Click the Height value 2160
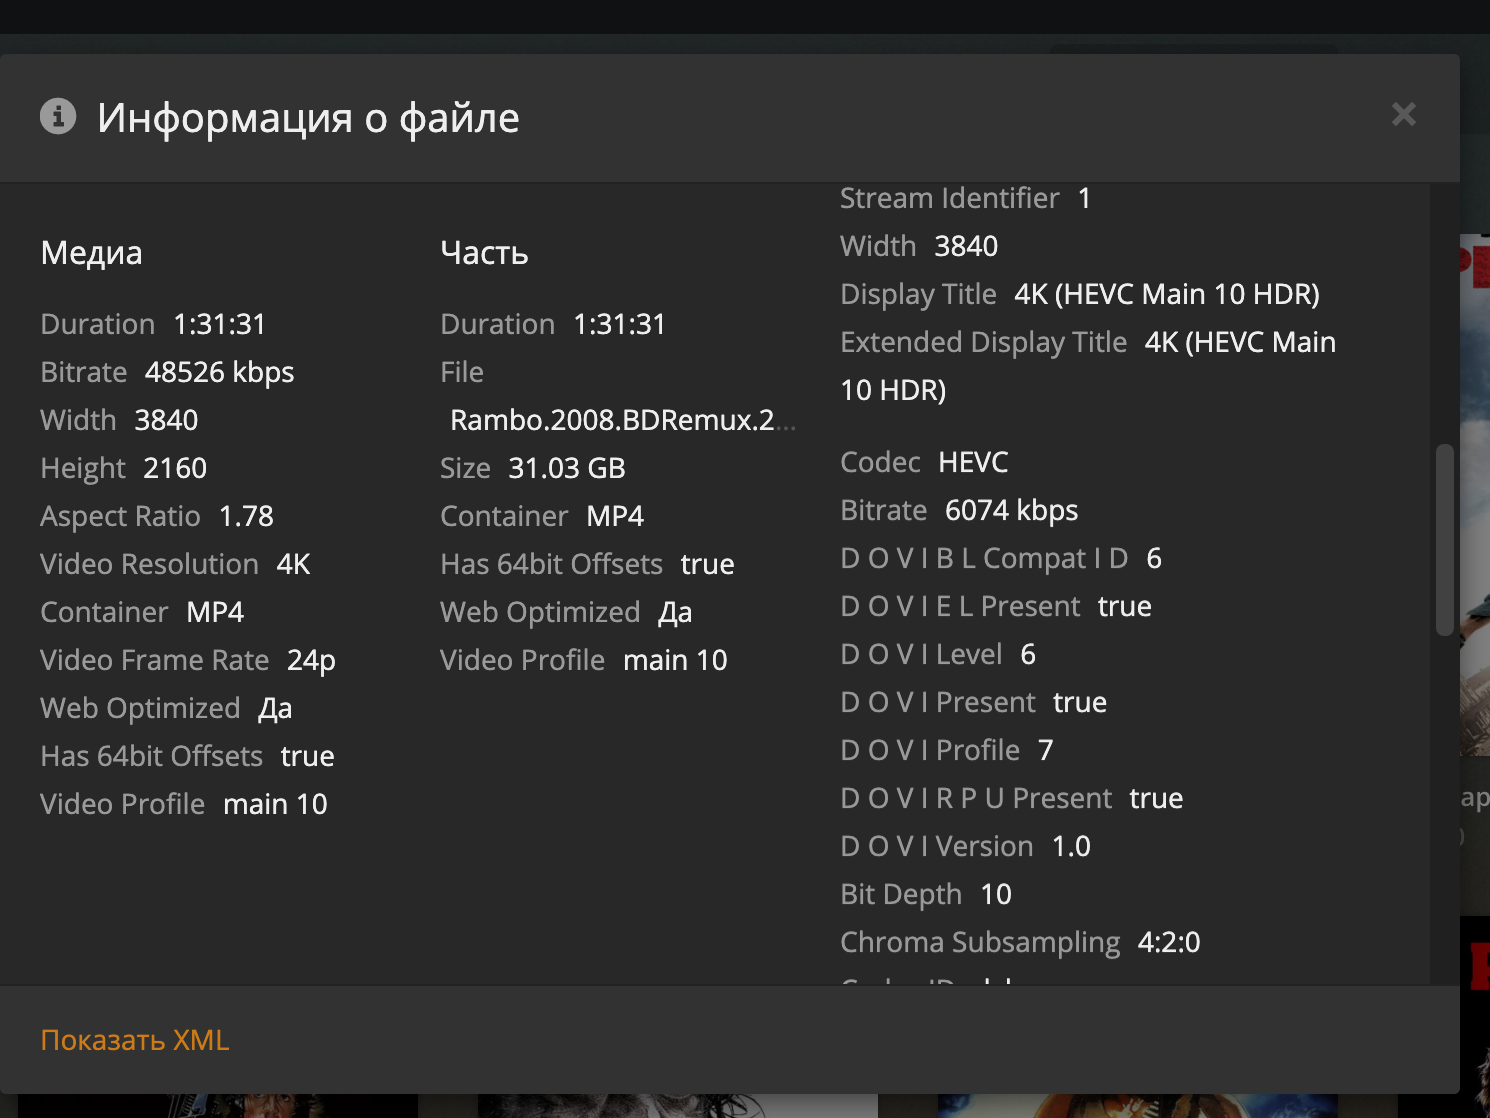Viewport: 1490px width, 1118px height. (x=175, y=468)
